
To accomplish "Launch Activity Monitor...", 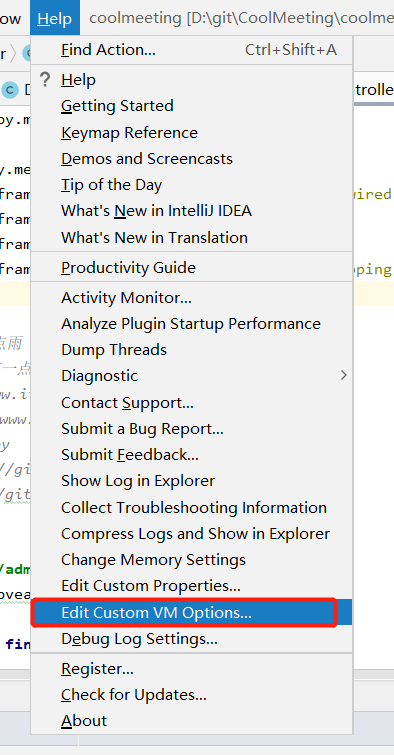I will click(x=192, y=298).
